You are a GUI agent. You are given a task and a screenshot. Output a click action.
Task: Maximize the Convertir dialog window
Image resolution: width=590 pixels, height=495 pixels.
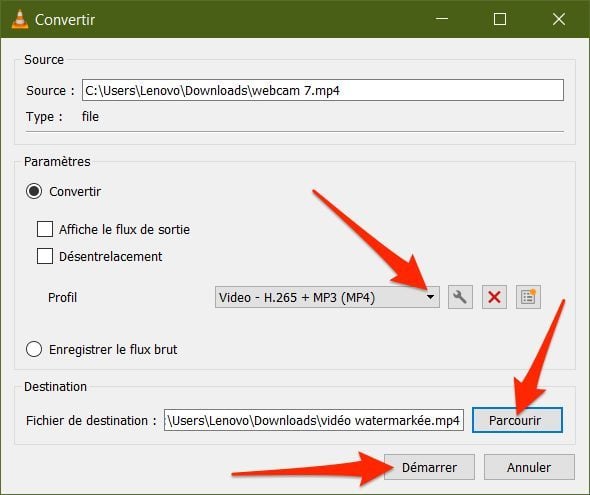500,19
